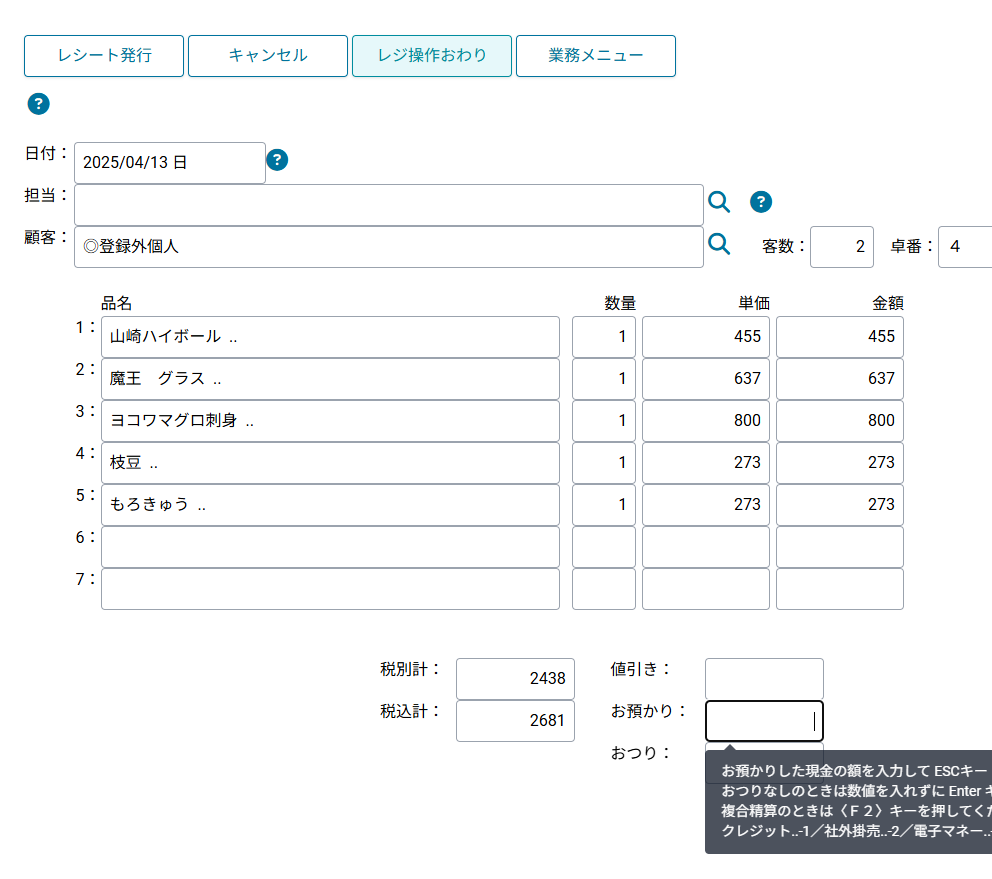Click the 卓番 field showing 4
Screen dimensions: 992x879
point(964,247)
